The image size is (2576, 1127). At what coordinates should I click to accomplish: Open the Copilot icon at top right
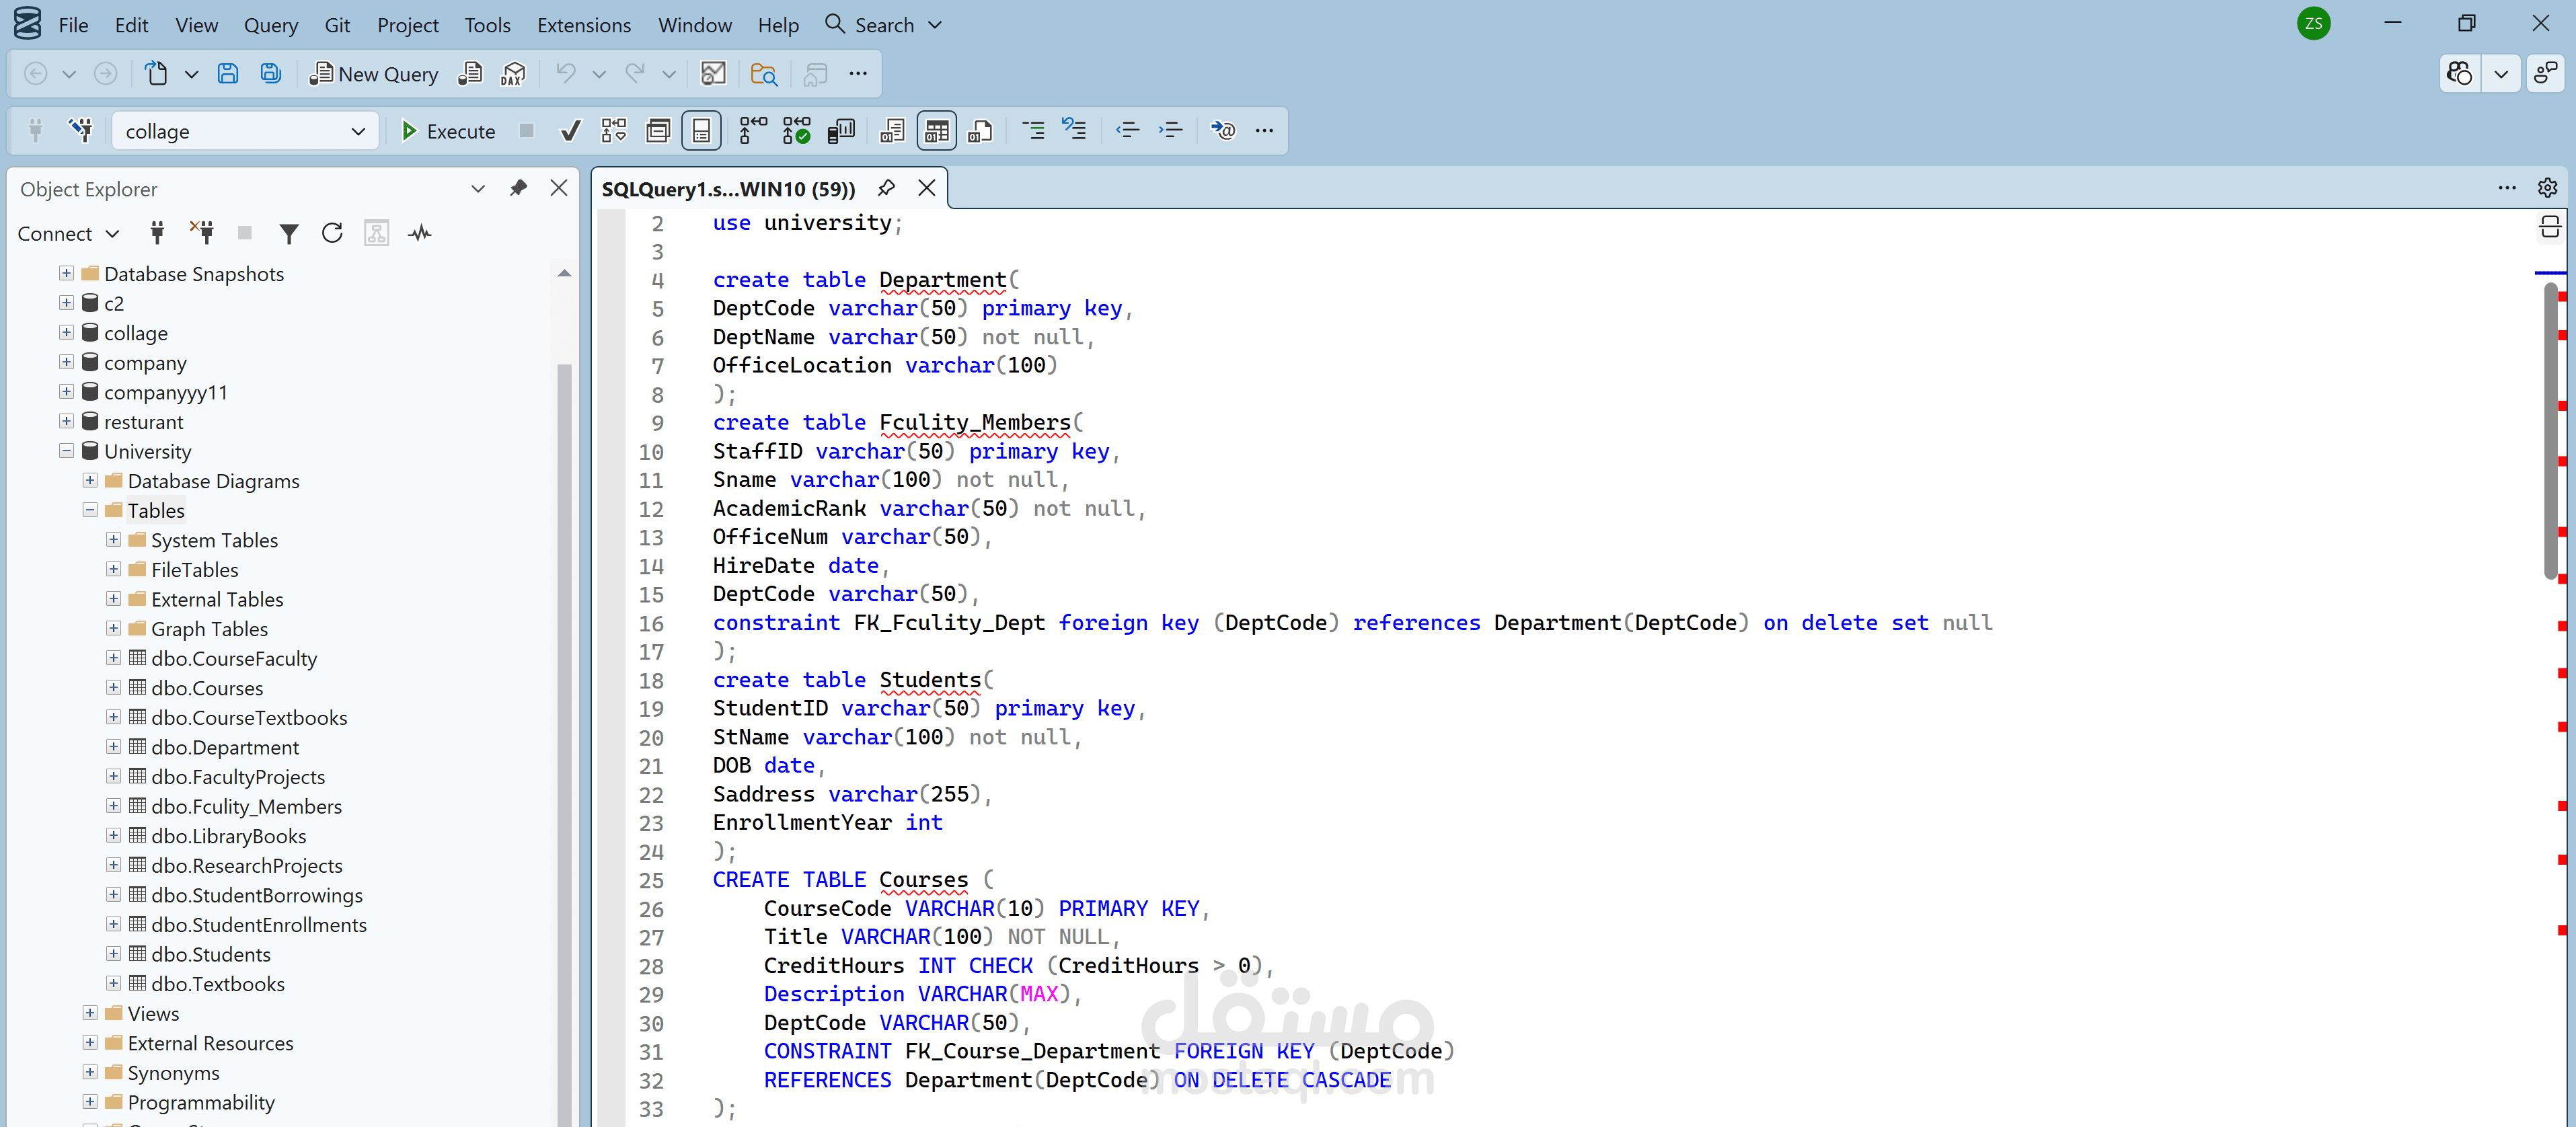[2460, 74]
